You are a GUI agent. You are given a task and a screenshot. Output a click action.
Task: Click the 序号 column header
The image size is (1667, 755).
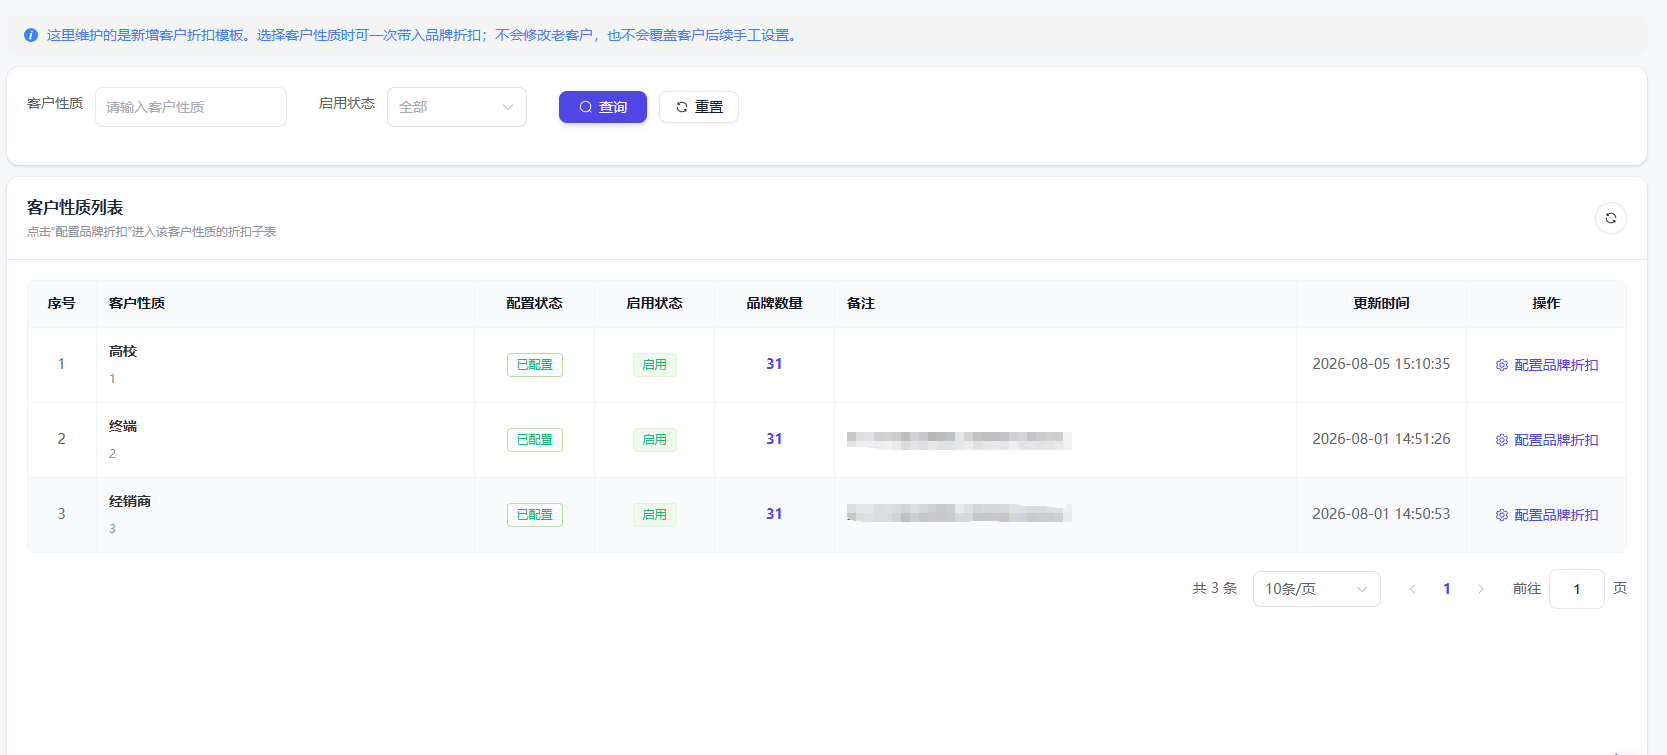pos(61,303)
